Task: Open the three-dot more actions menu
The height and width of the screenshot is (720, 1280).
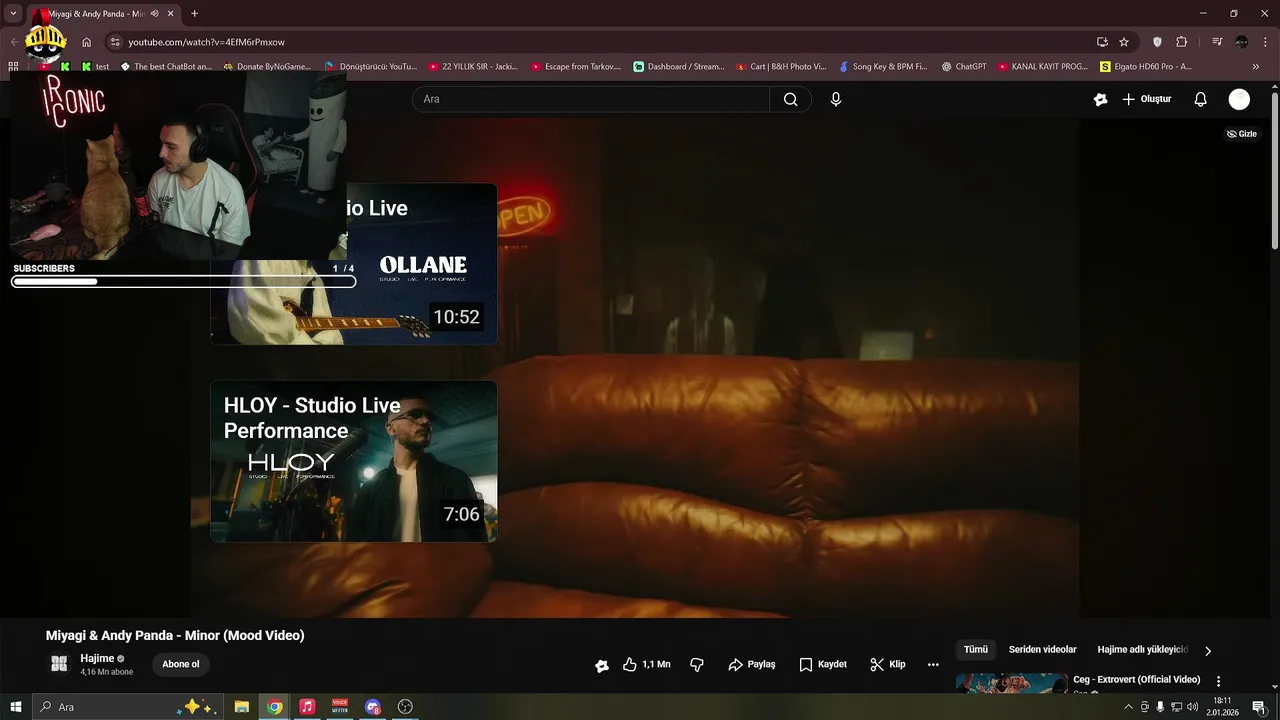Action: tap(933, 664)
